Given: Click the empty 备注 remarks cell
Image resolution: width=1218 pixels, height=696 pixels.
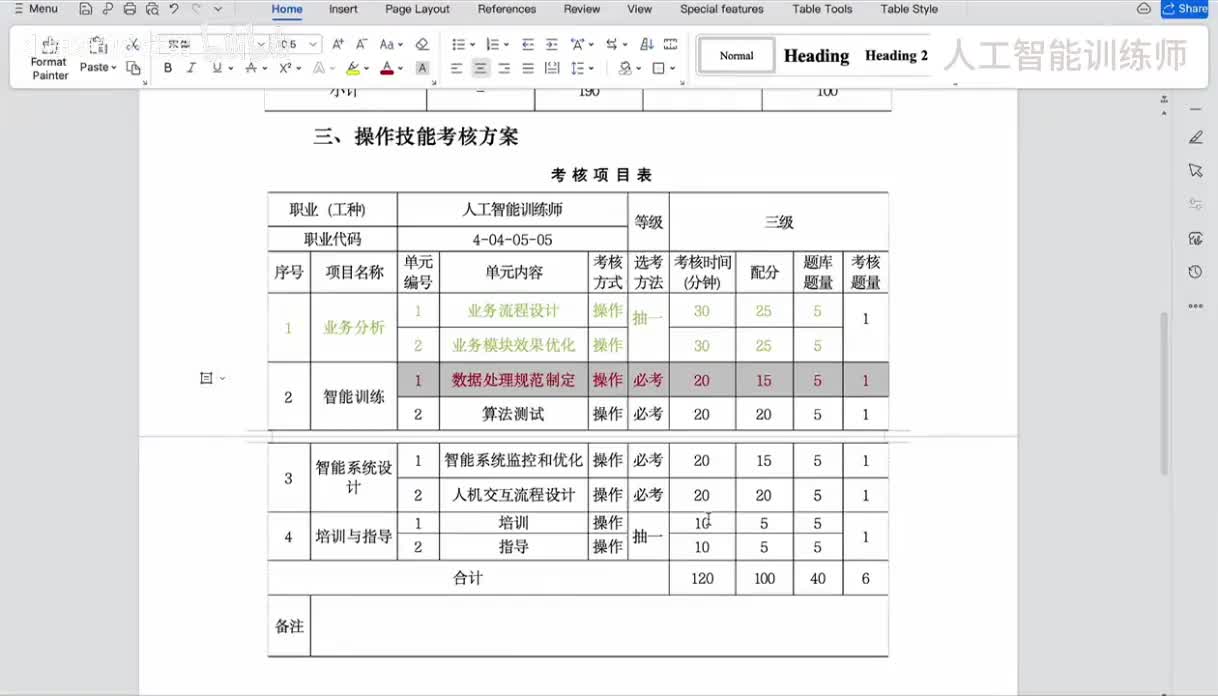Looking at the screenshot, I should click(599, 626).
